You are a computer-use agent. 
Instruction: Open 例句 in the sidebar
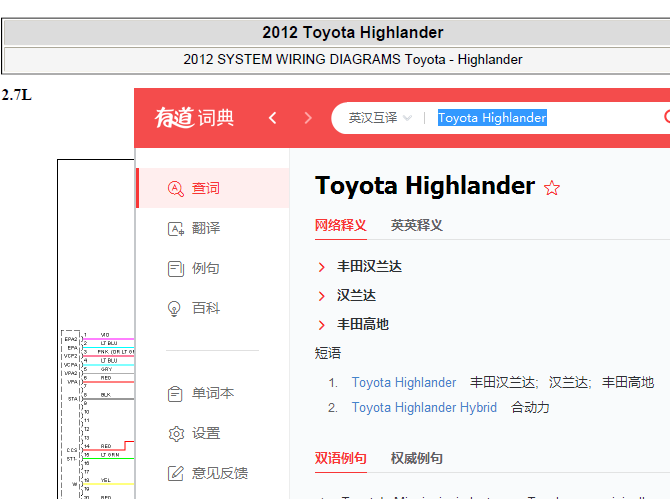click(213, 268)
